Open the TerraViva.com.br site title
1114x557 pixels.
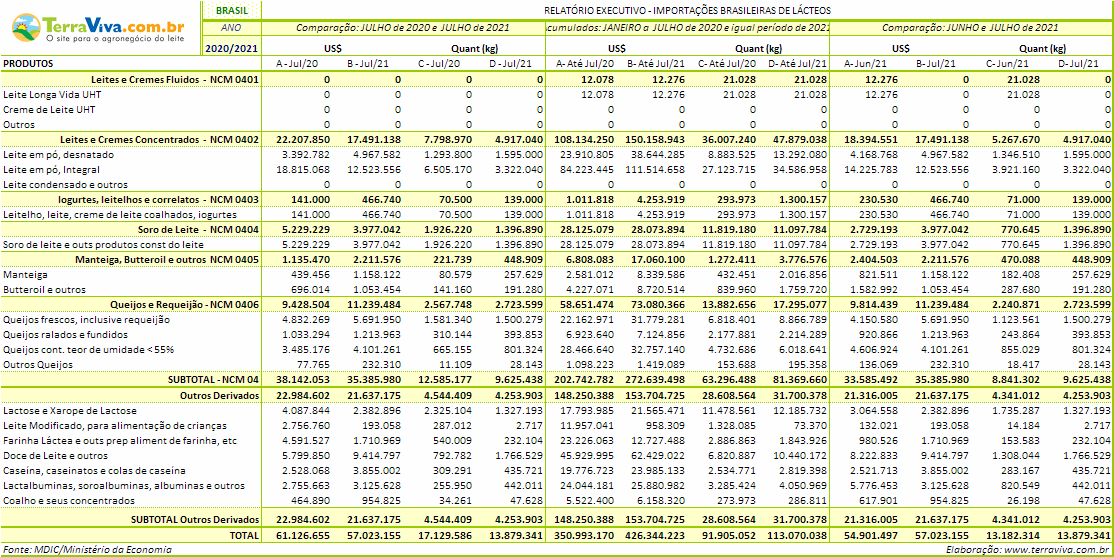[x=115, y=23]
